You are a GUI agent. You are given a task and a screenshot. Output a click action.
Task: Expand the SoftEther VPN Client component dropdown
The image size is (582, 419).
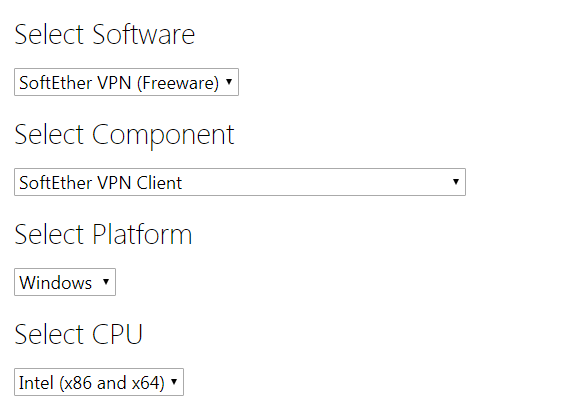click(240, 182)
